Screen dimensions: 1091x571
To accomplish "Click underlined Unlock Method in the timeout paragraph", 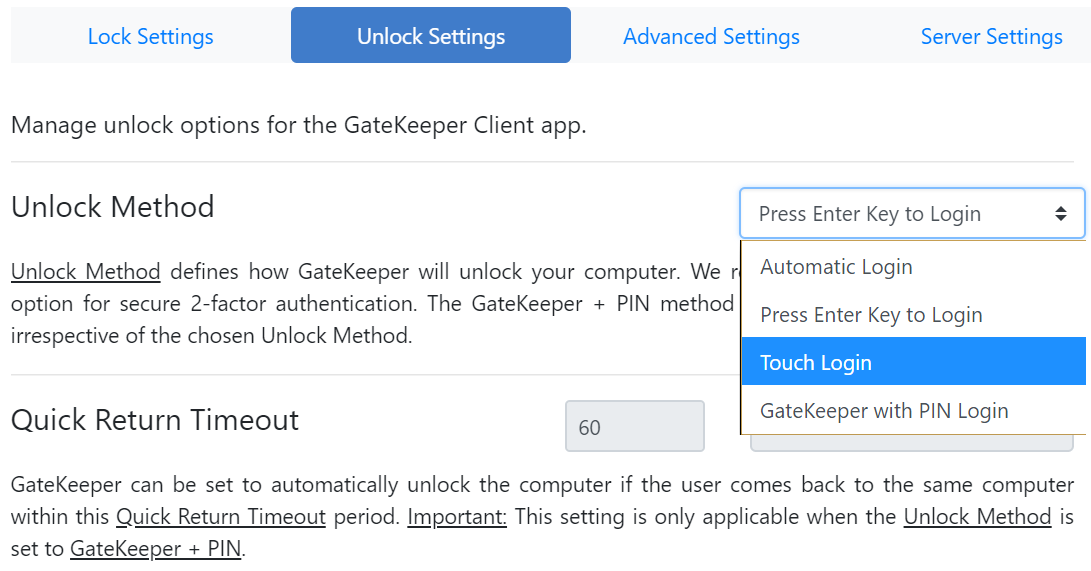I will tap(977, 517).
